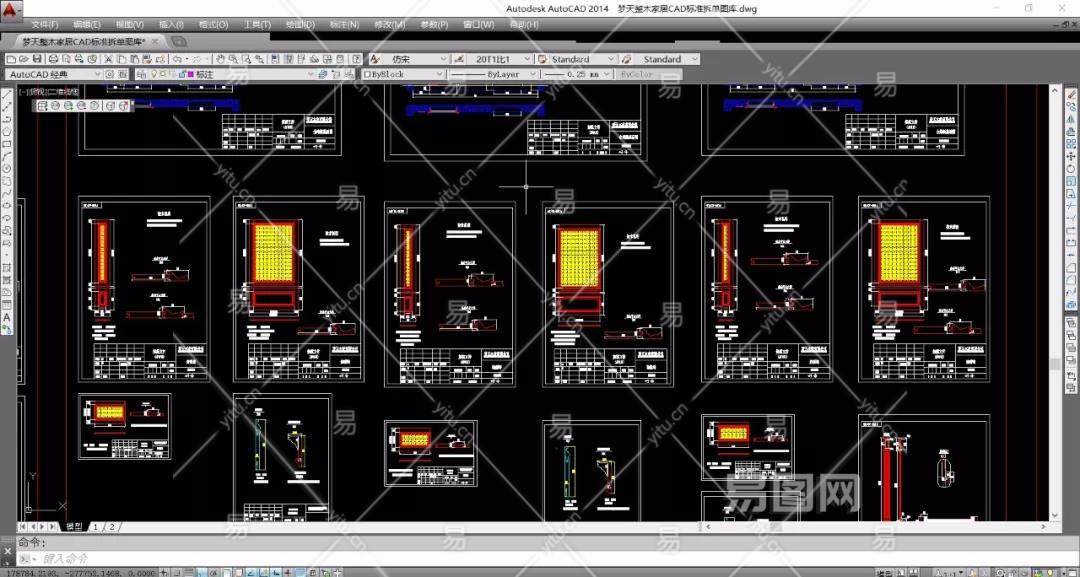This screenshot has width=1080, height=577.
Task: Toggle Dynamic Input in status bar
Action: coord(277,571)
